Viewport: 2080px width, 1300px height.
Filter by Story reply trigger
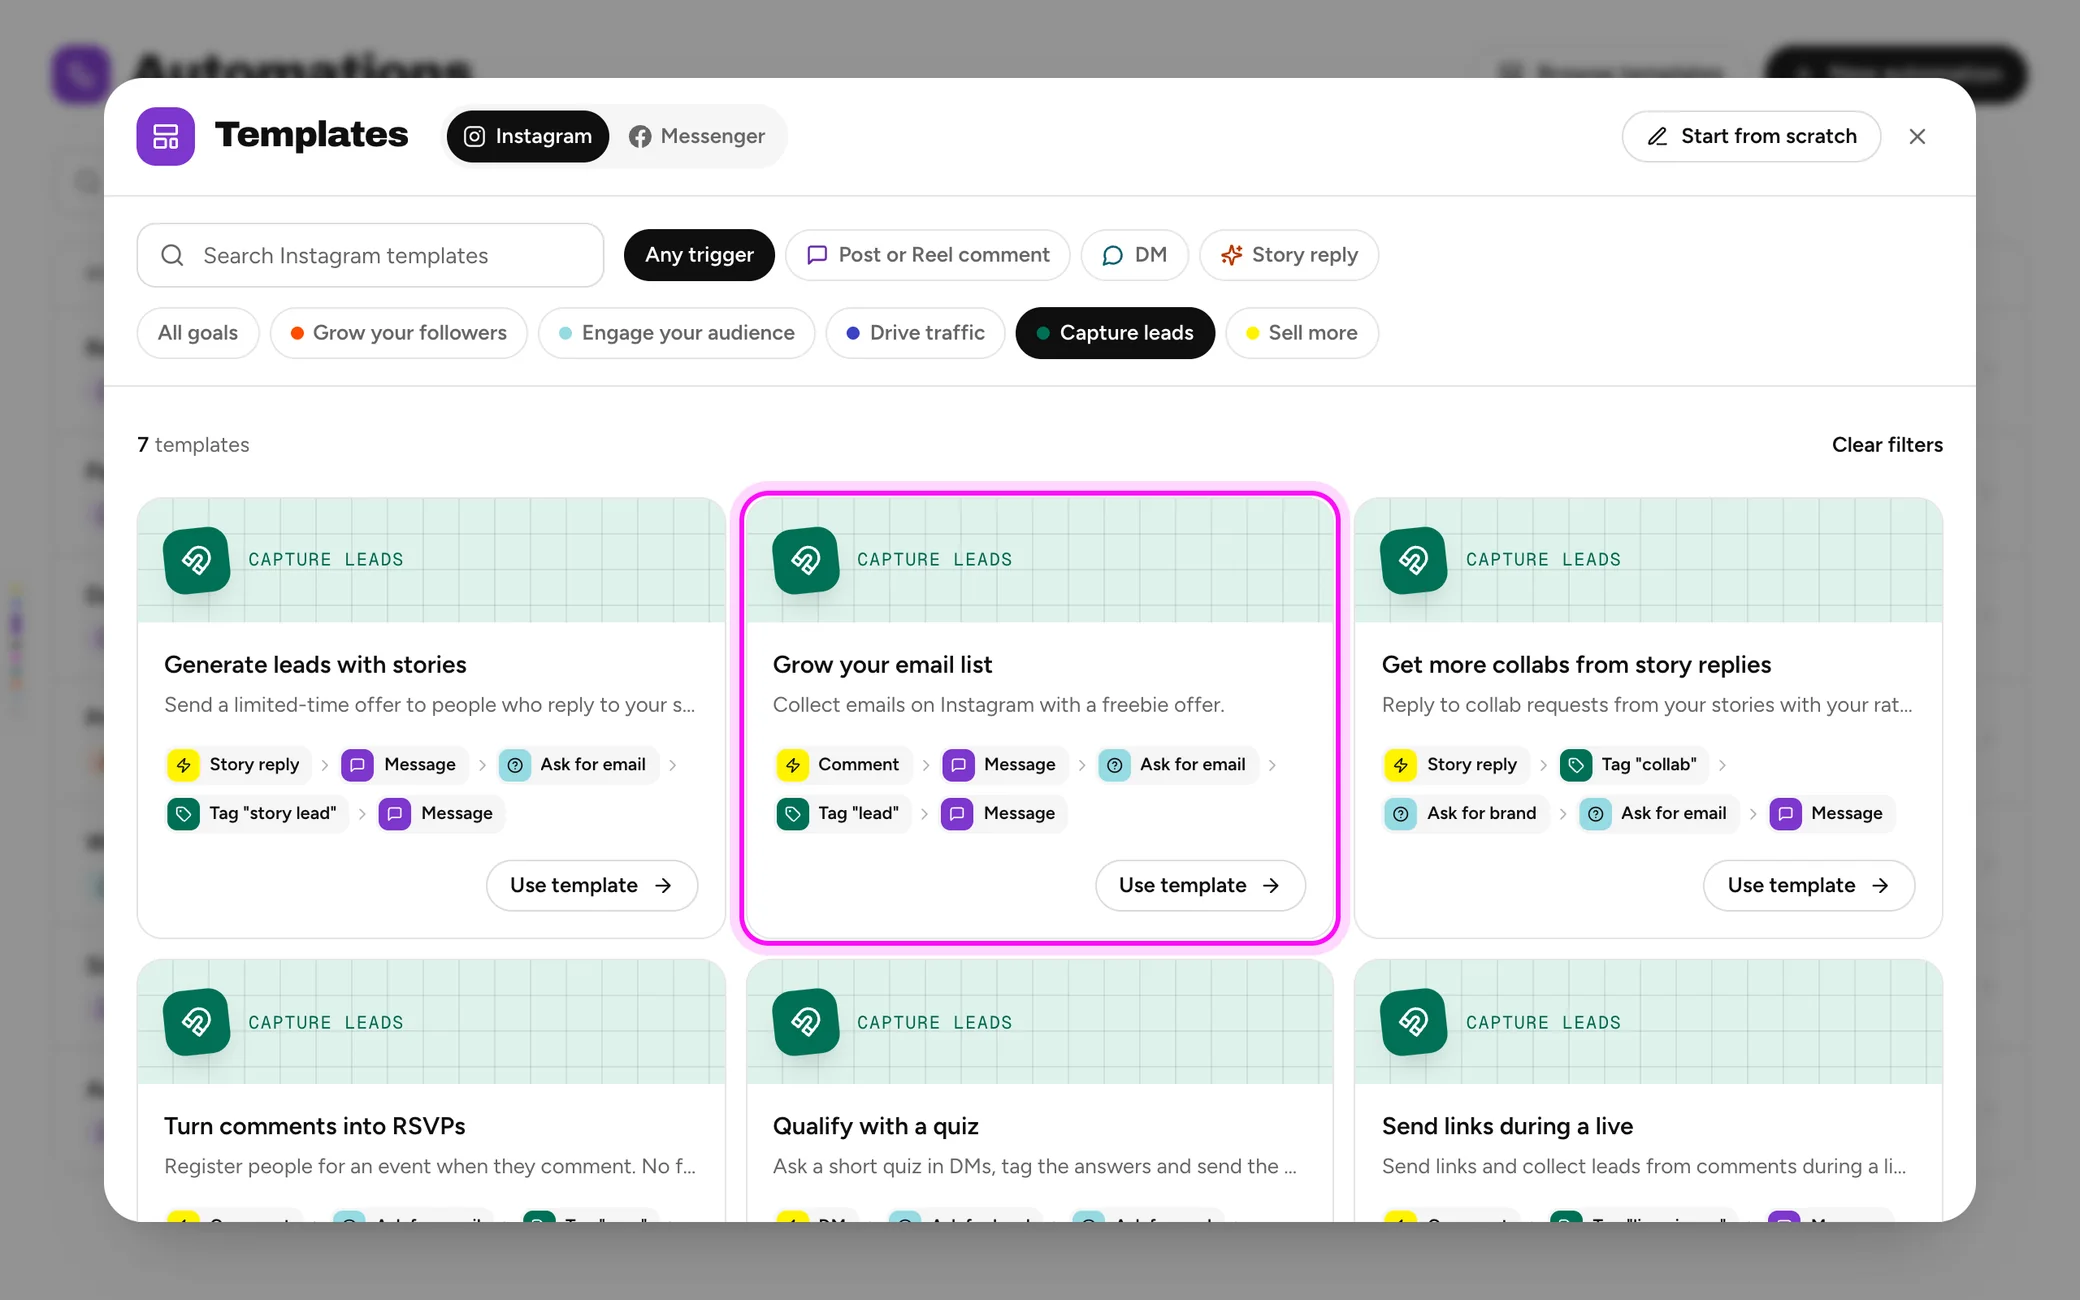tap(1289, 255)
